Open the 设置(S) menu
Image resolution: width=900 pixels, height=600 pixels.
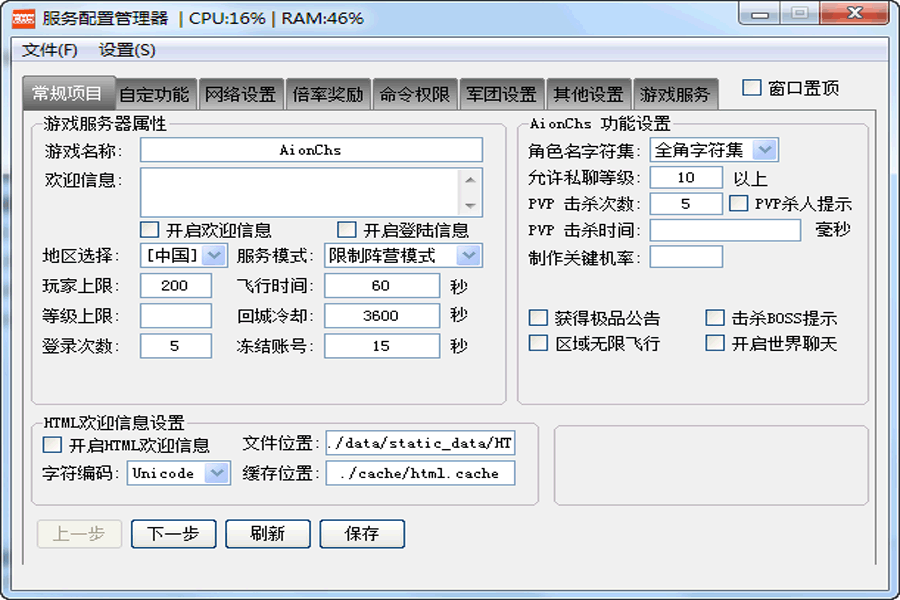pos(127,50)
